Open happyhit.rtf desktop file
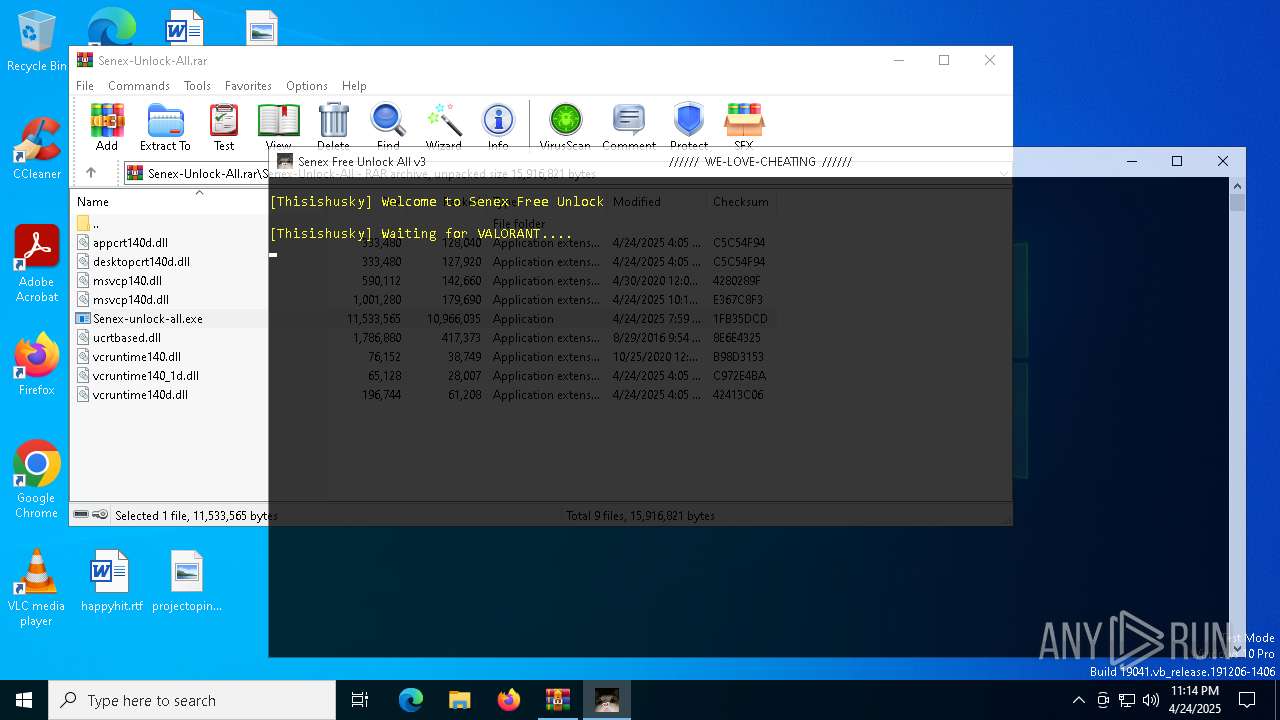This screenshot has height=720, width=1280. [111, 581]
